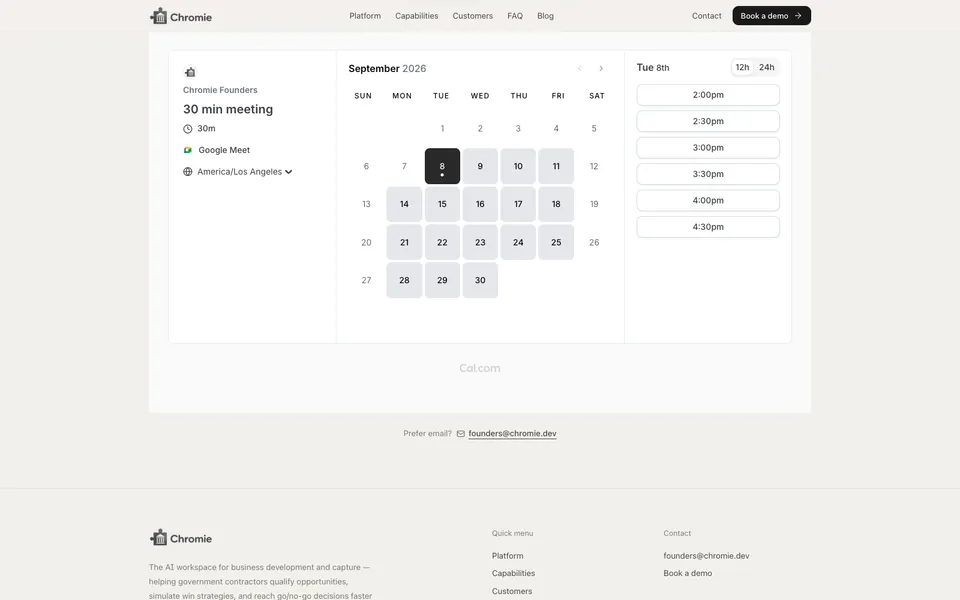
Task: Click the Book a demo header button
Action: 771,16
